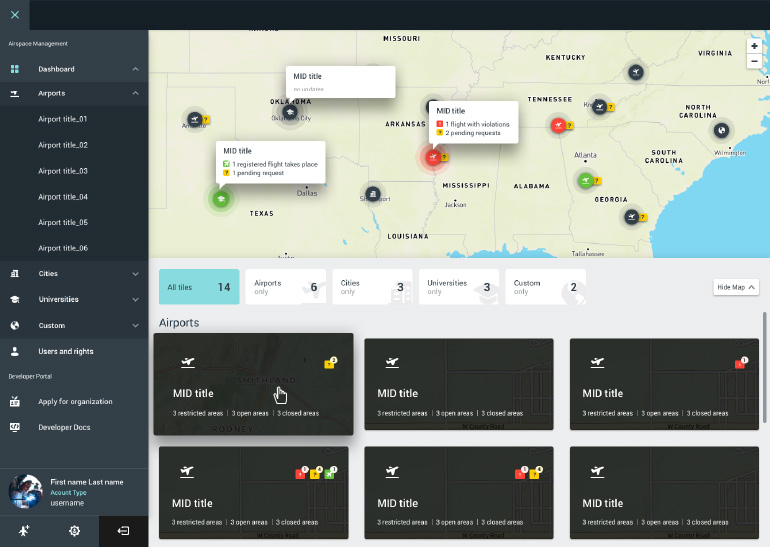
Task: Select the Cities only filter tab
Action: [372, 287]
